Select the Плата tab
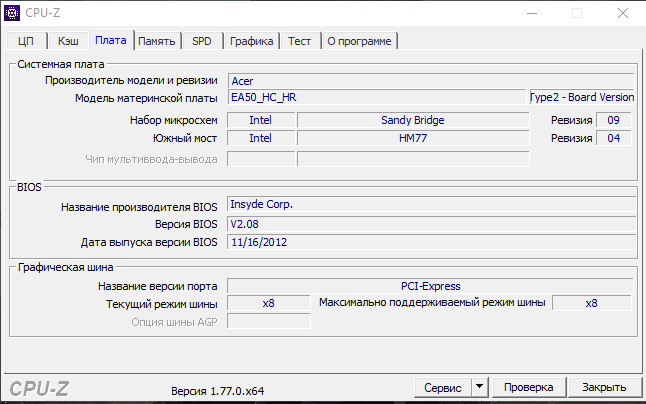 pos(111,40)
